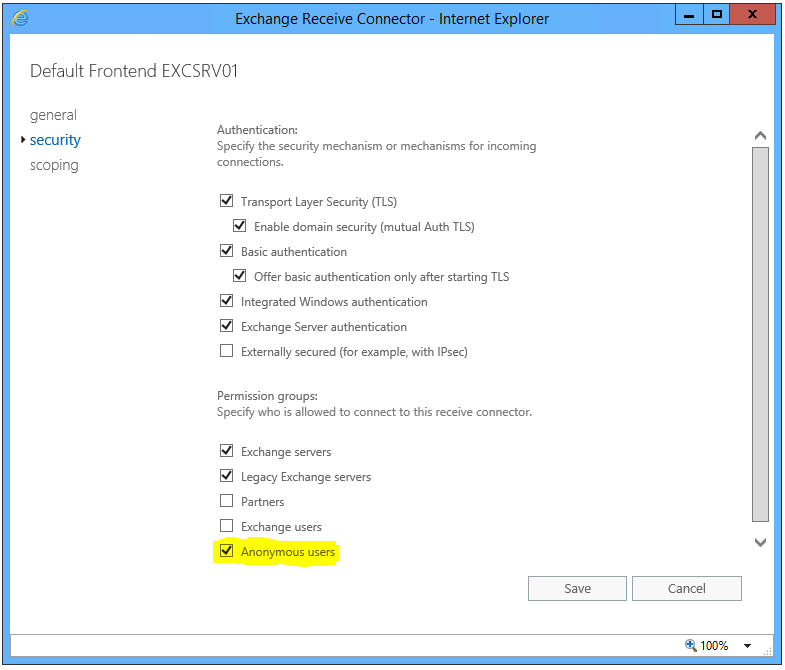
Task: Close the Exchange Receive Connector window
Action: click(752, 15)
